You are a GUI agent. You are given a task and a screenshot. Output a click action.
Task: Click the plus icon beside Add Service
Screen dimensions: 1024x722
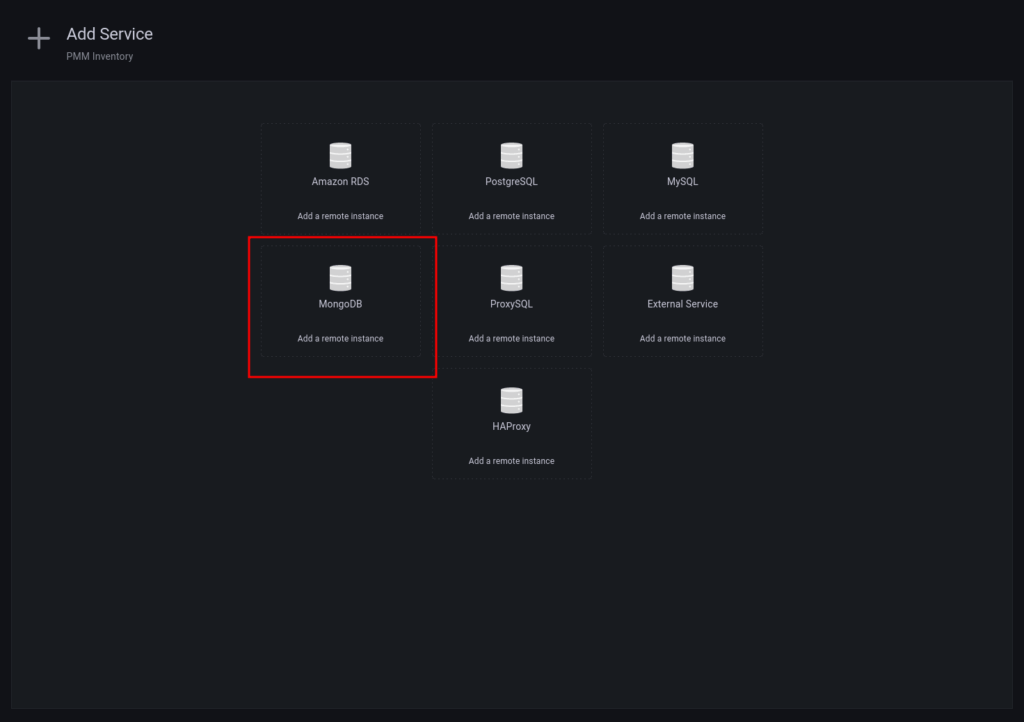pyautogui.click(x=38, y=38)
